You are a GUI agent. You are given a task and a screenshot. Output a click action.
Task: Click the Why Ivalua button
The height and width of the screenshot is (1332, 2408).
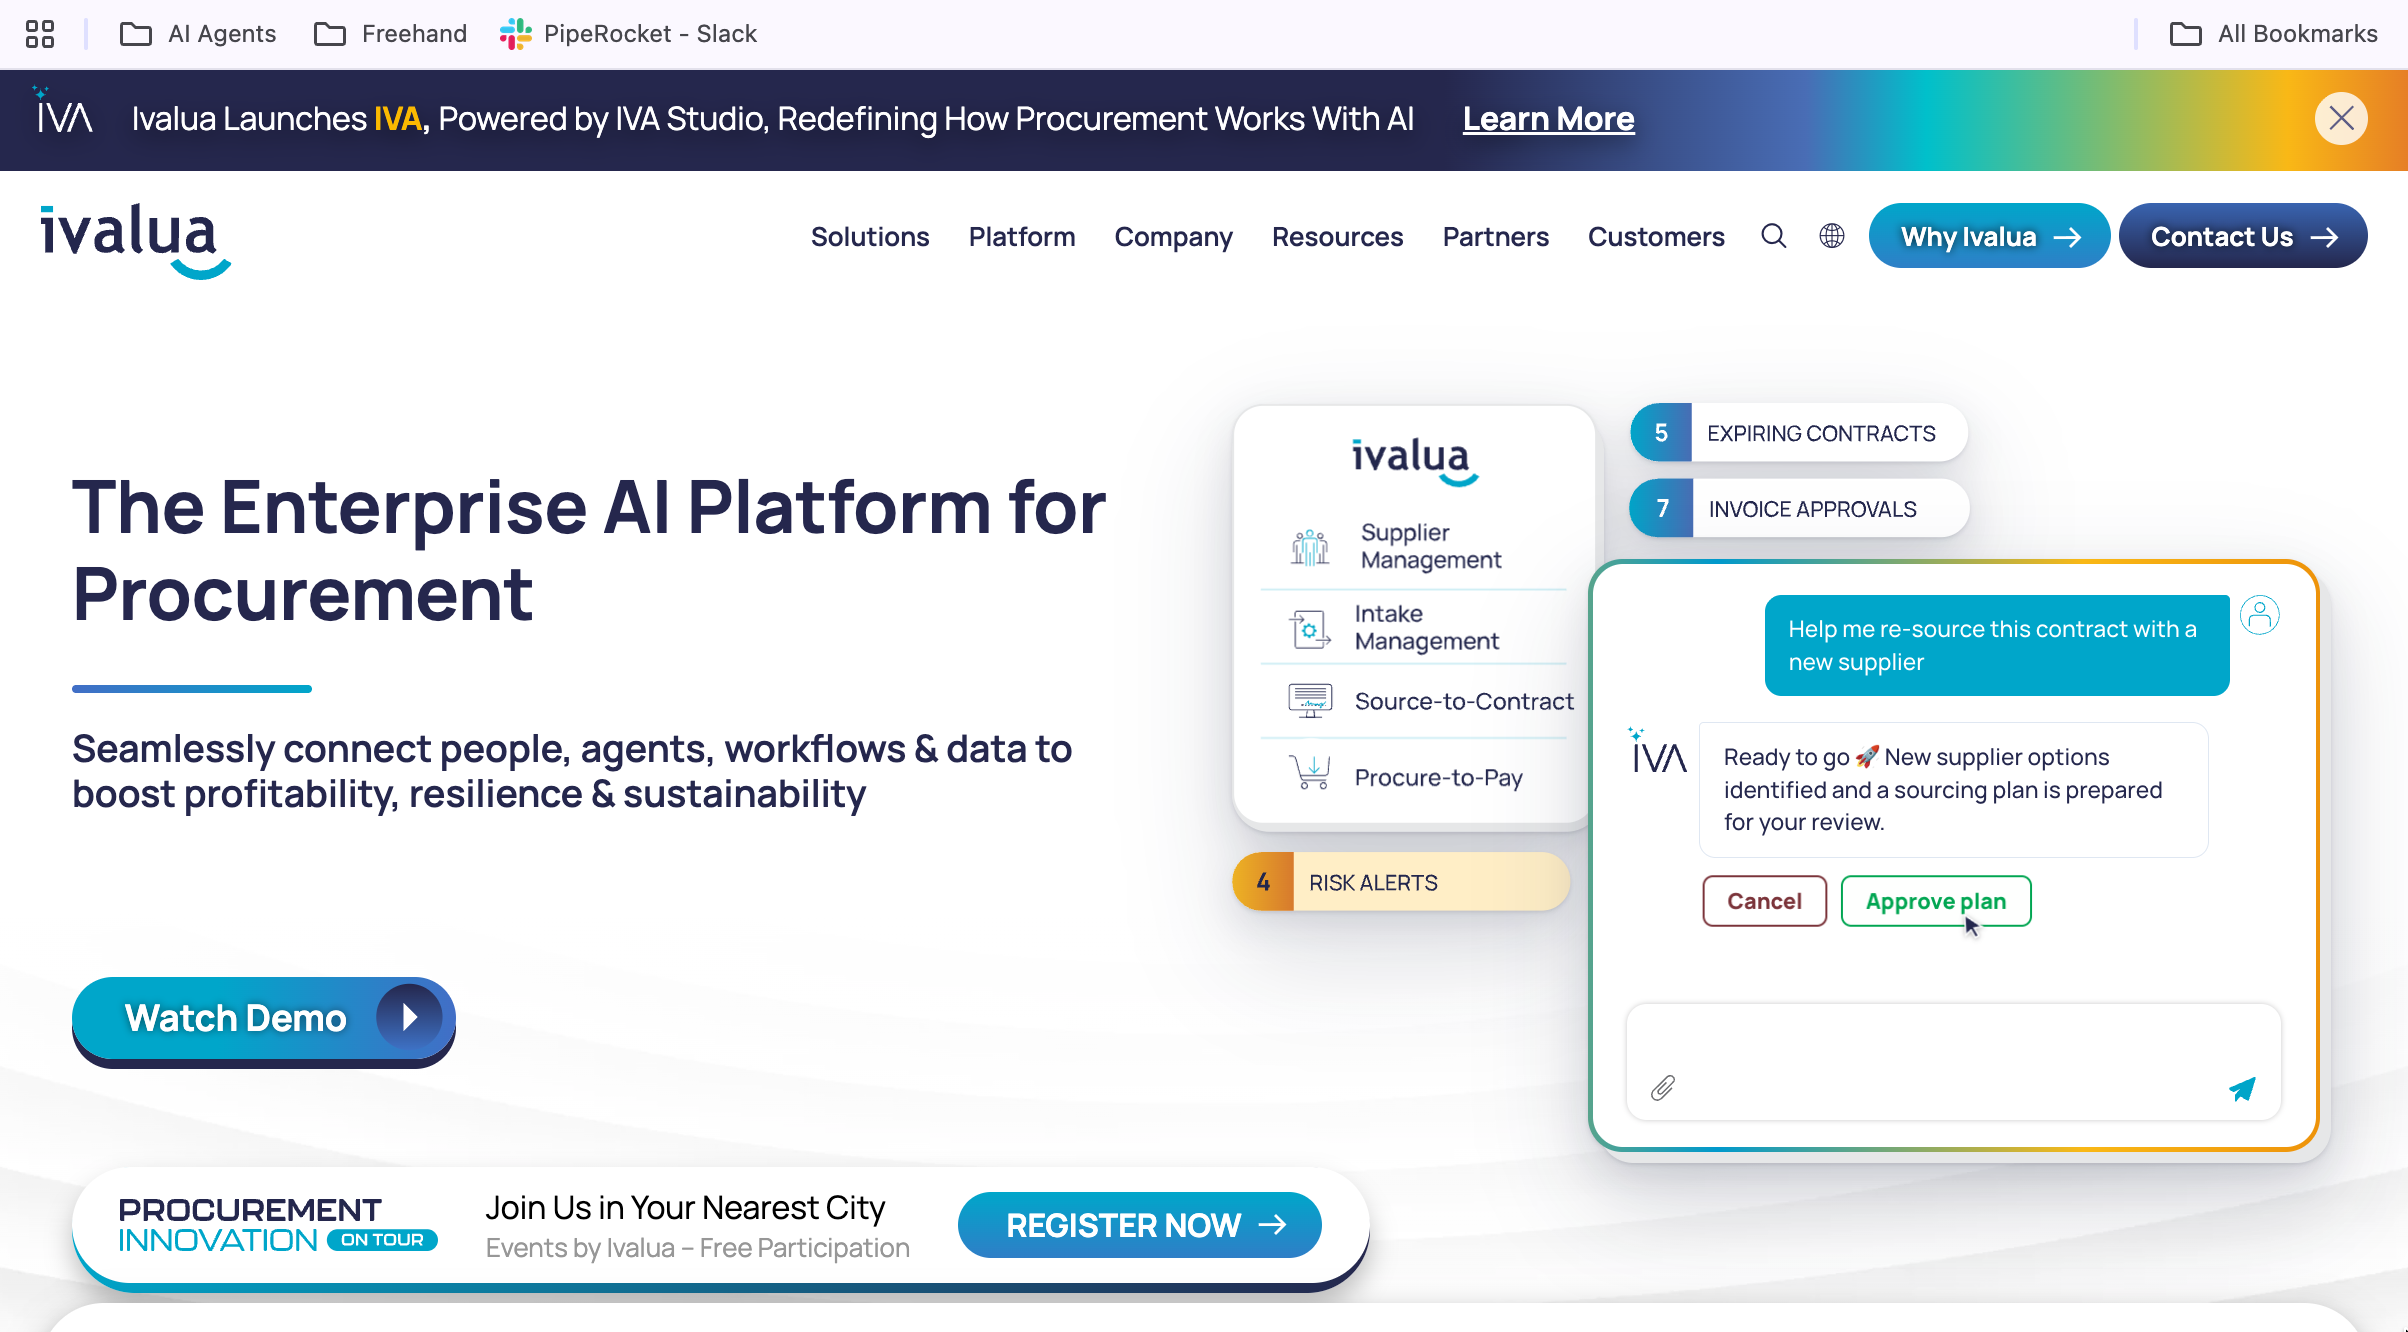click(x=1989, y=236)
